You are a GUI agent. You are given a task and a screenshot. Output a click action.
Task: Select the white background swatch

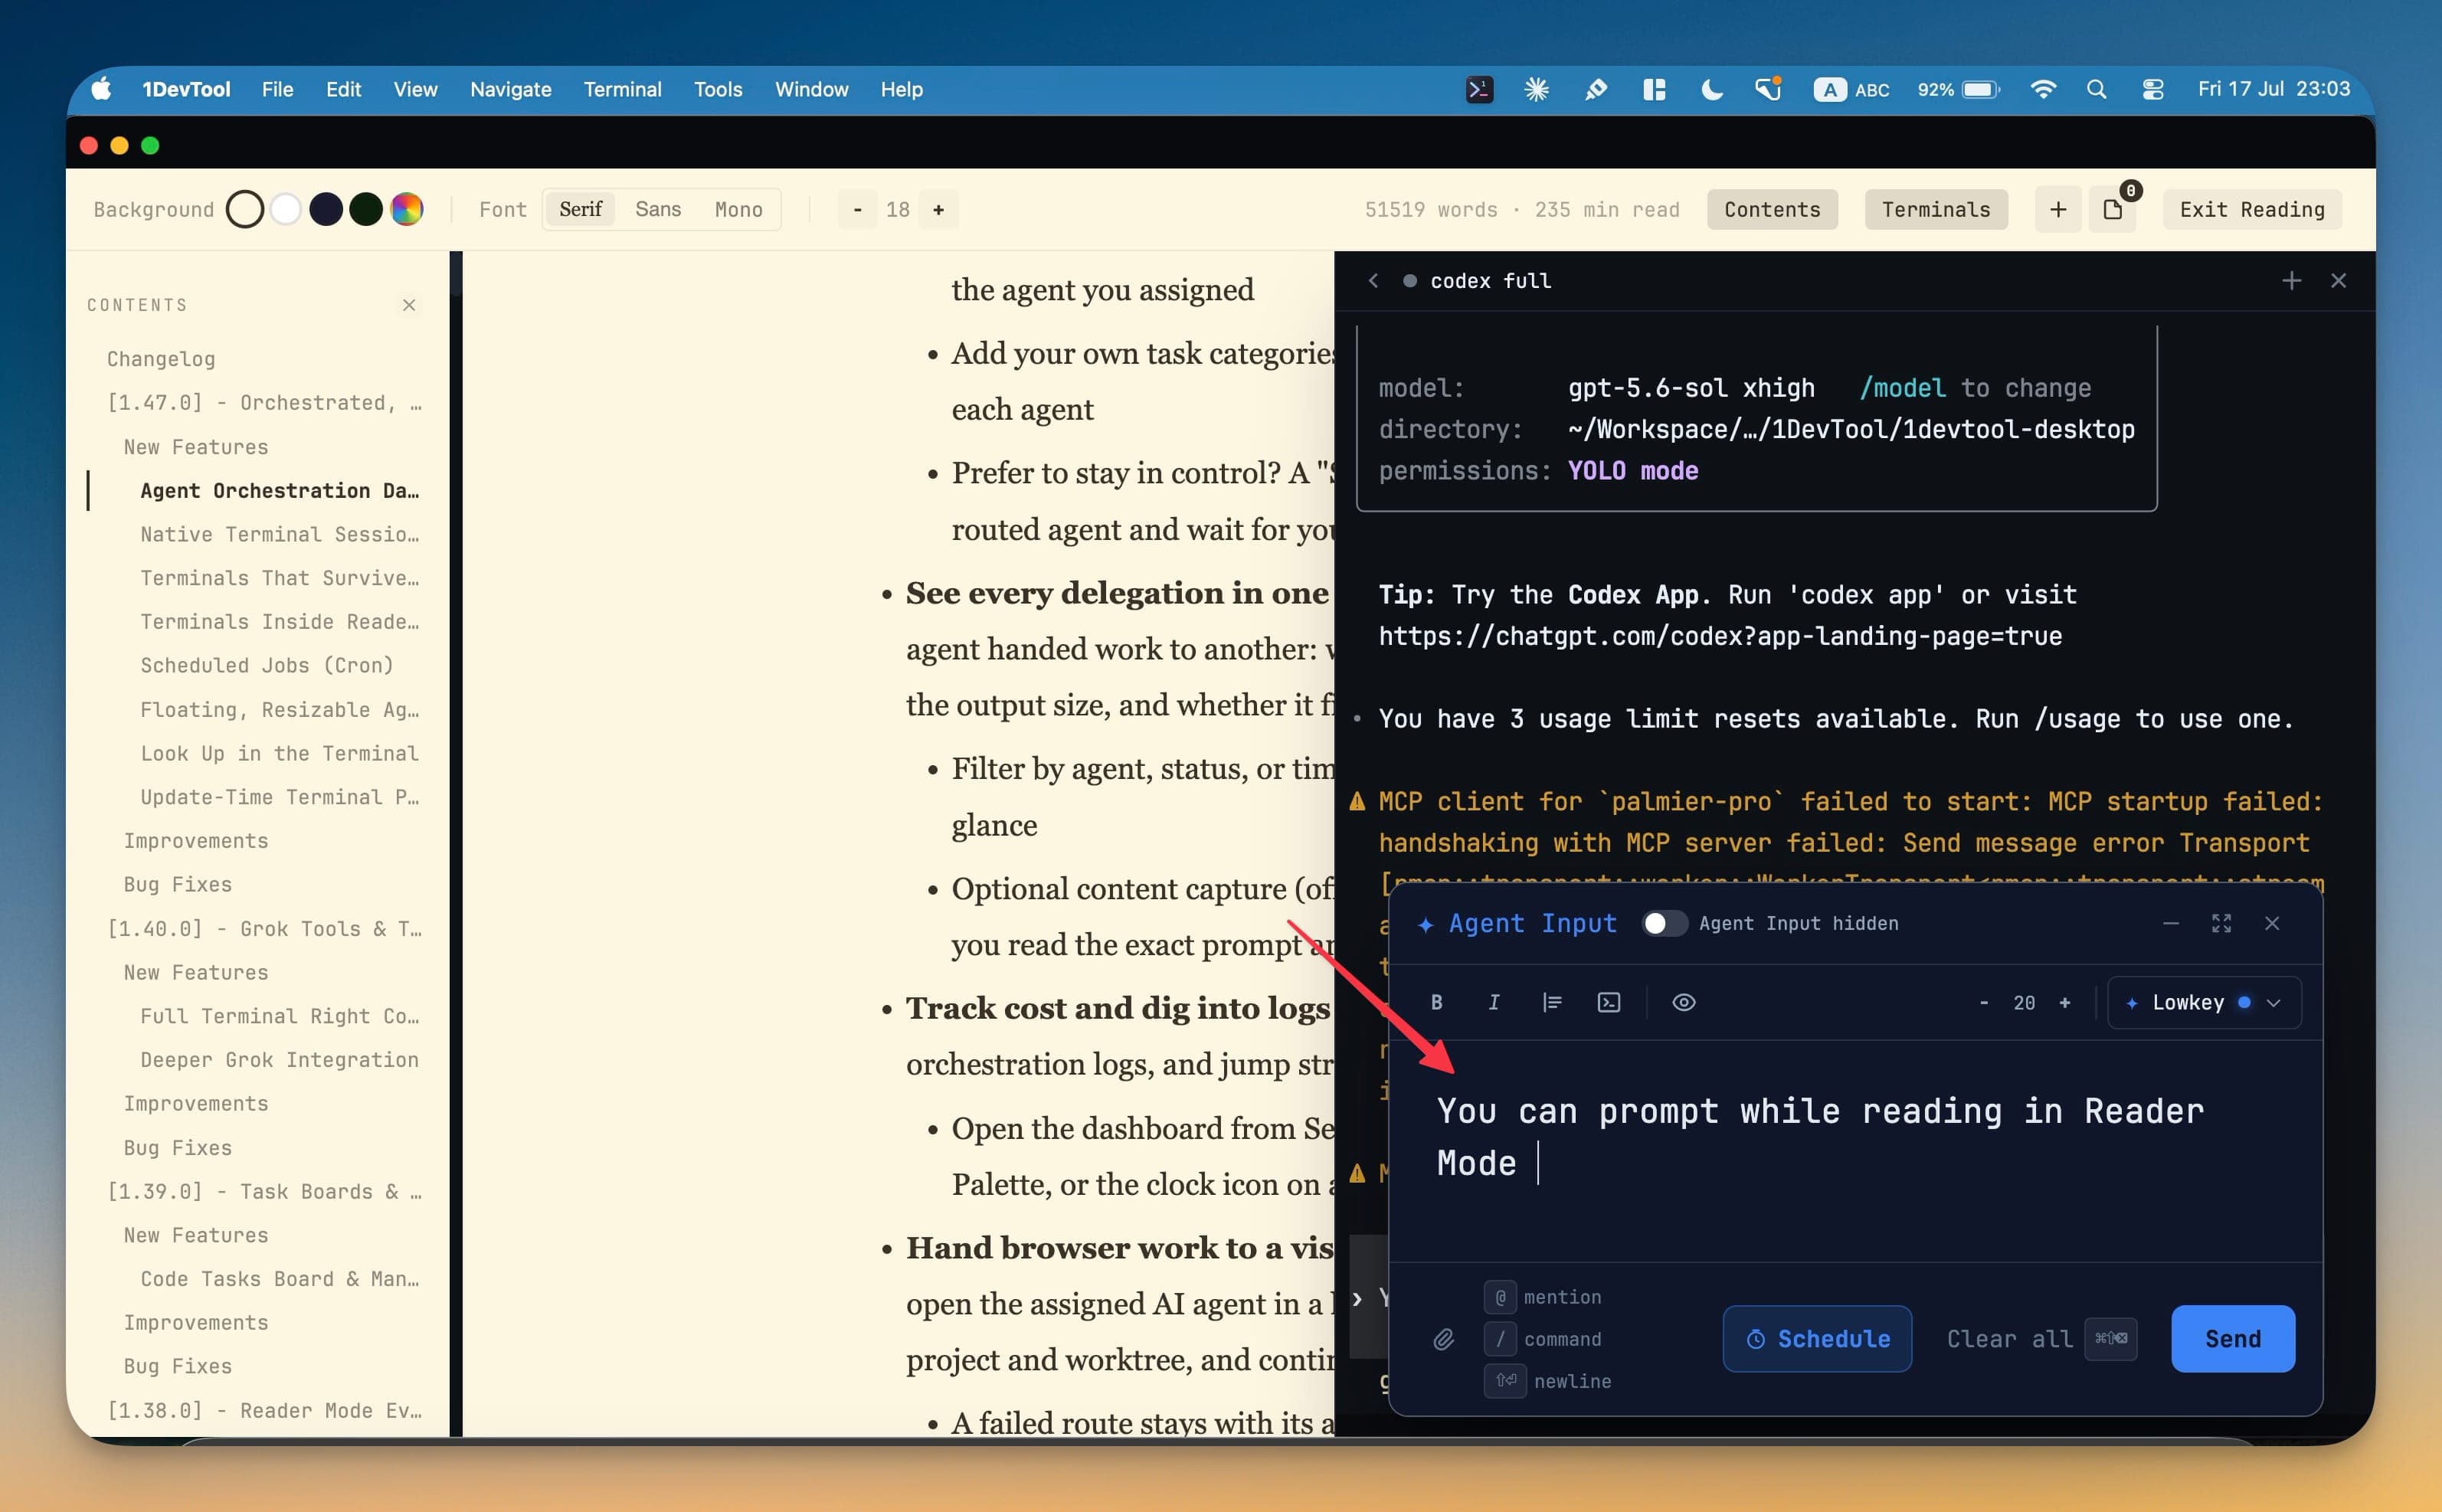pos(285,209)
